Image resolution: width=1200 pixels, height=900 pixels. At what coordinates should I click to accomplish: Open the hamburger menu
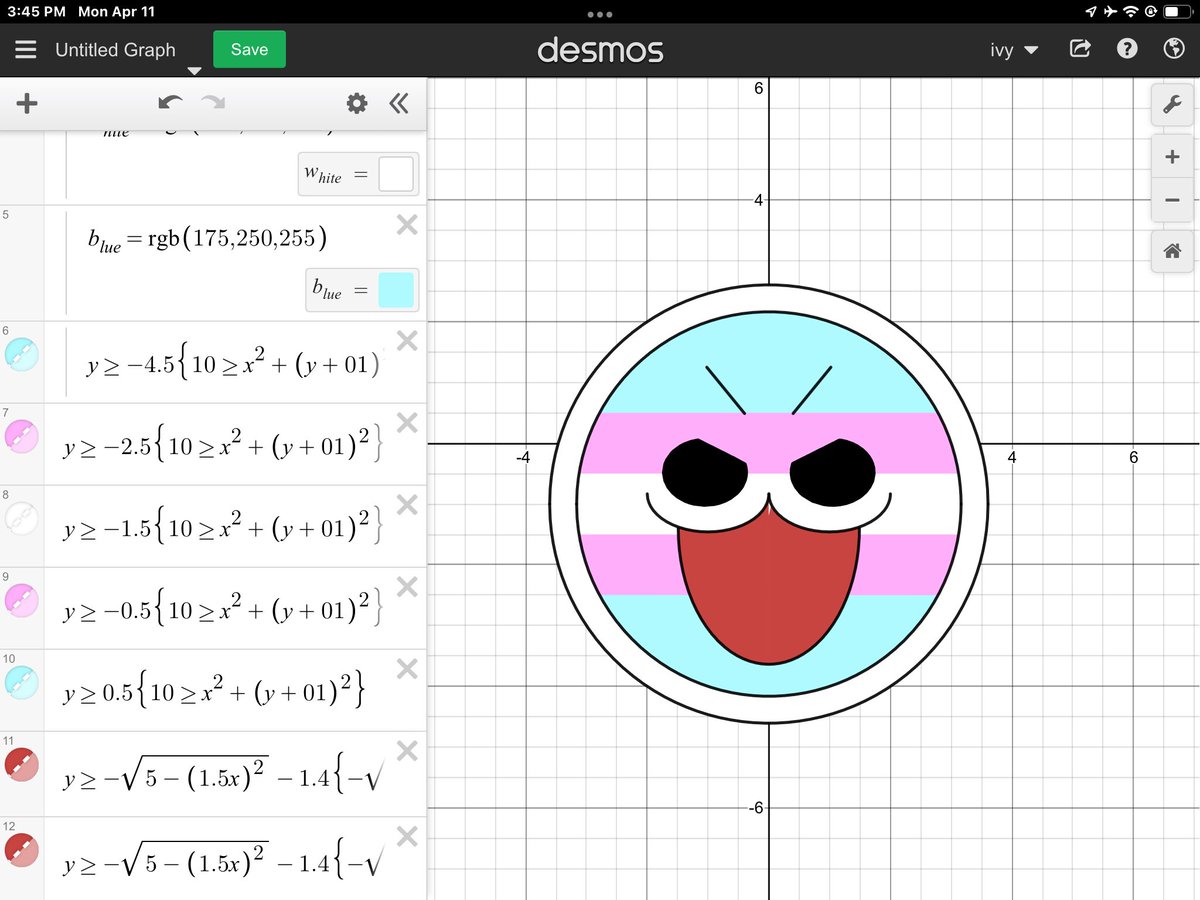27,48
